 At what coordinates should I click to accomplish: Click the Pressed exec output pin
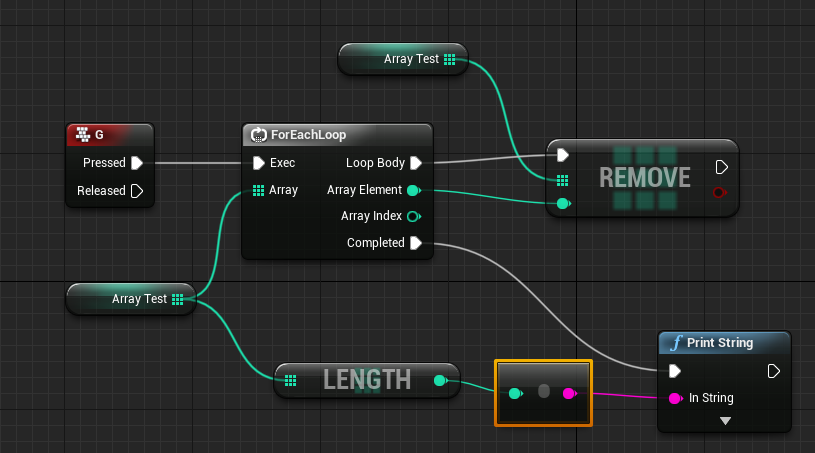coord(137,163)
